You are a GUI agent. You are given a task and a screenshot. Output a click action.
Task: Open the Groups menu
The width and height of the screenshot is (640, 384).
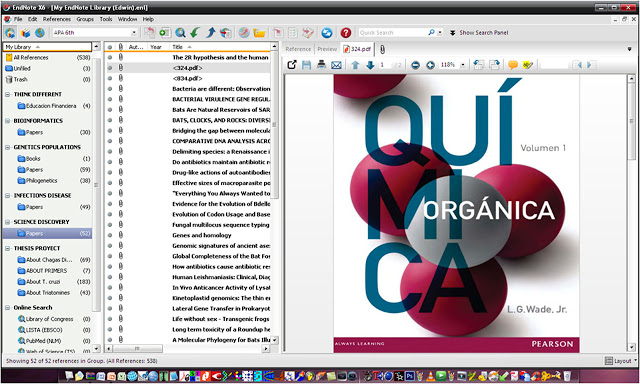85,19
